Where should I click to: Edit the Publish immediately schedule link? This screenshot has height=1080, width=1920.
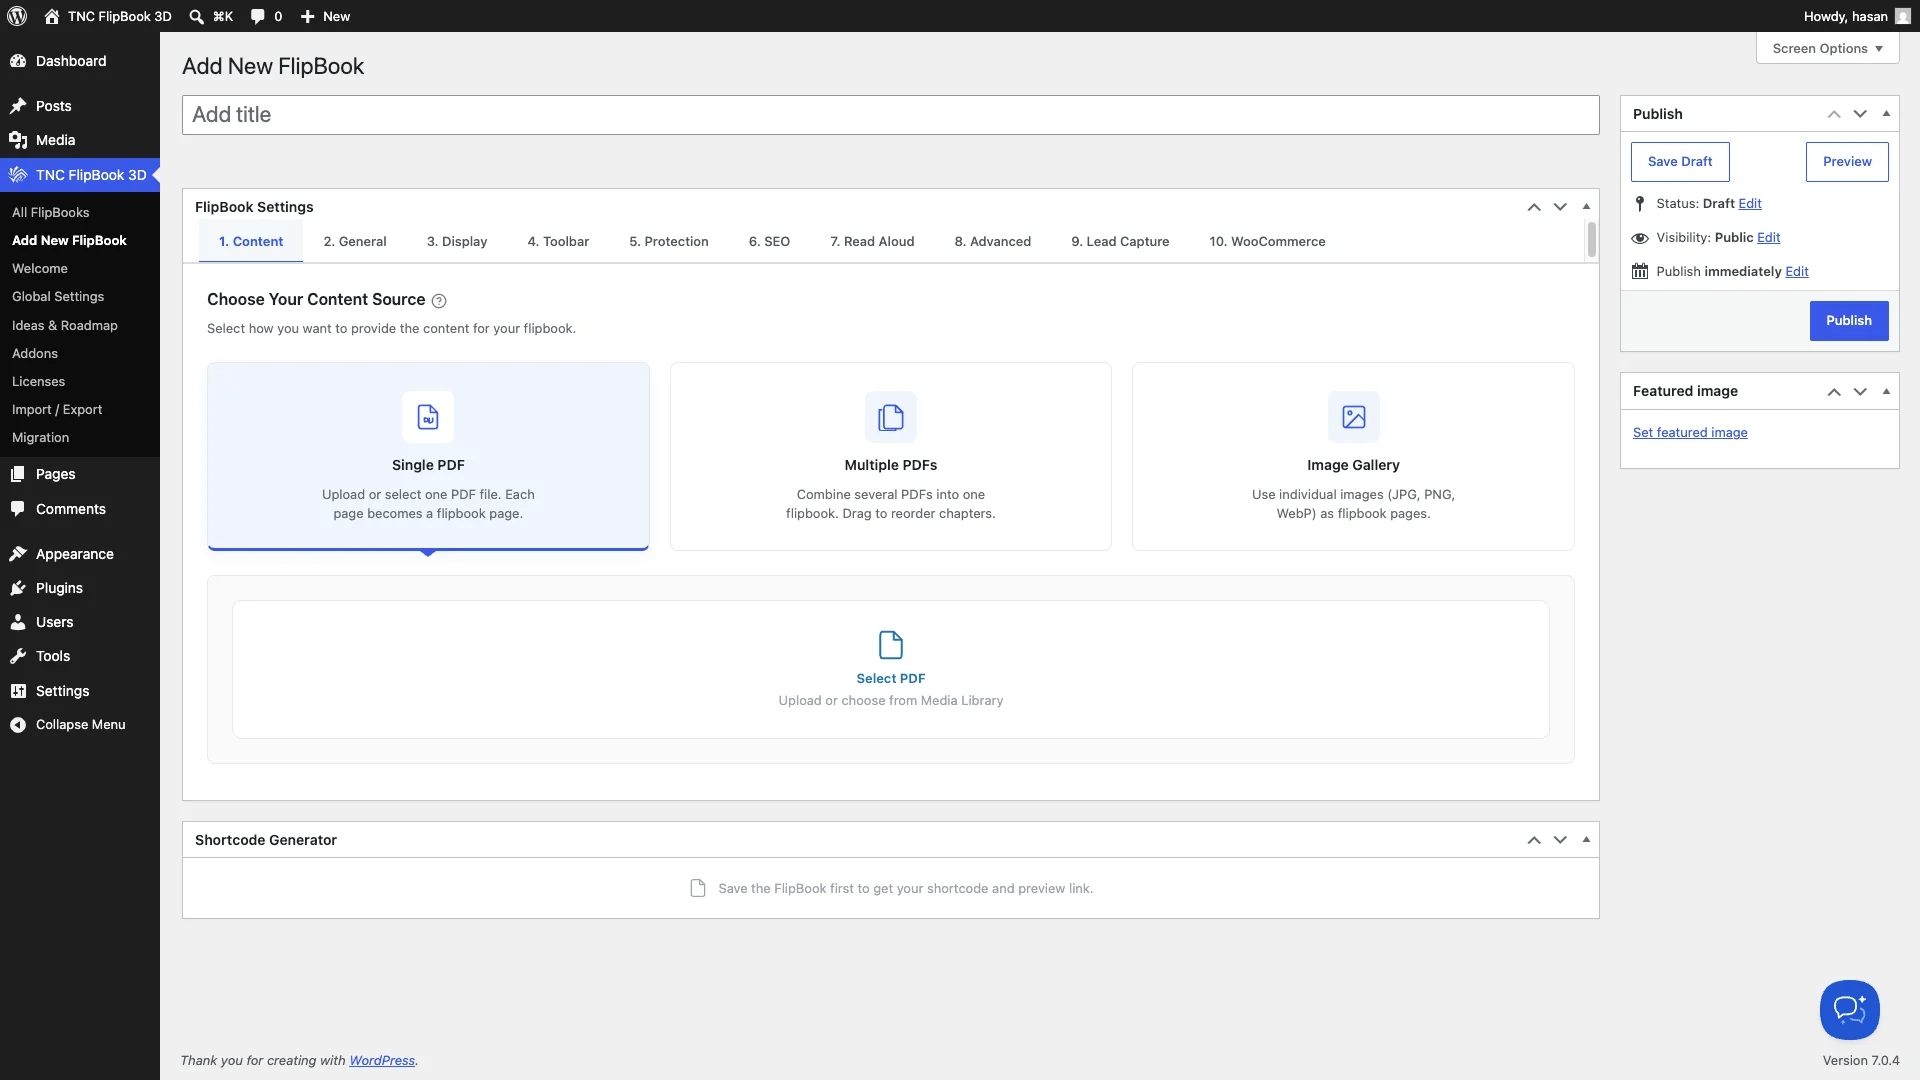tap(1797, 272)
